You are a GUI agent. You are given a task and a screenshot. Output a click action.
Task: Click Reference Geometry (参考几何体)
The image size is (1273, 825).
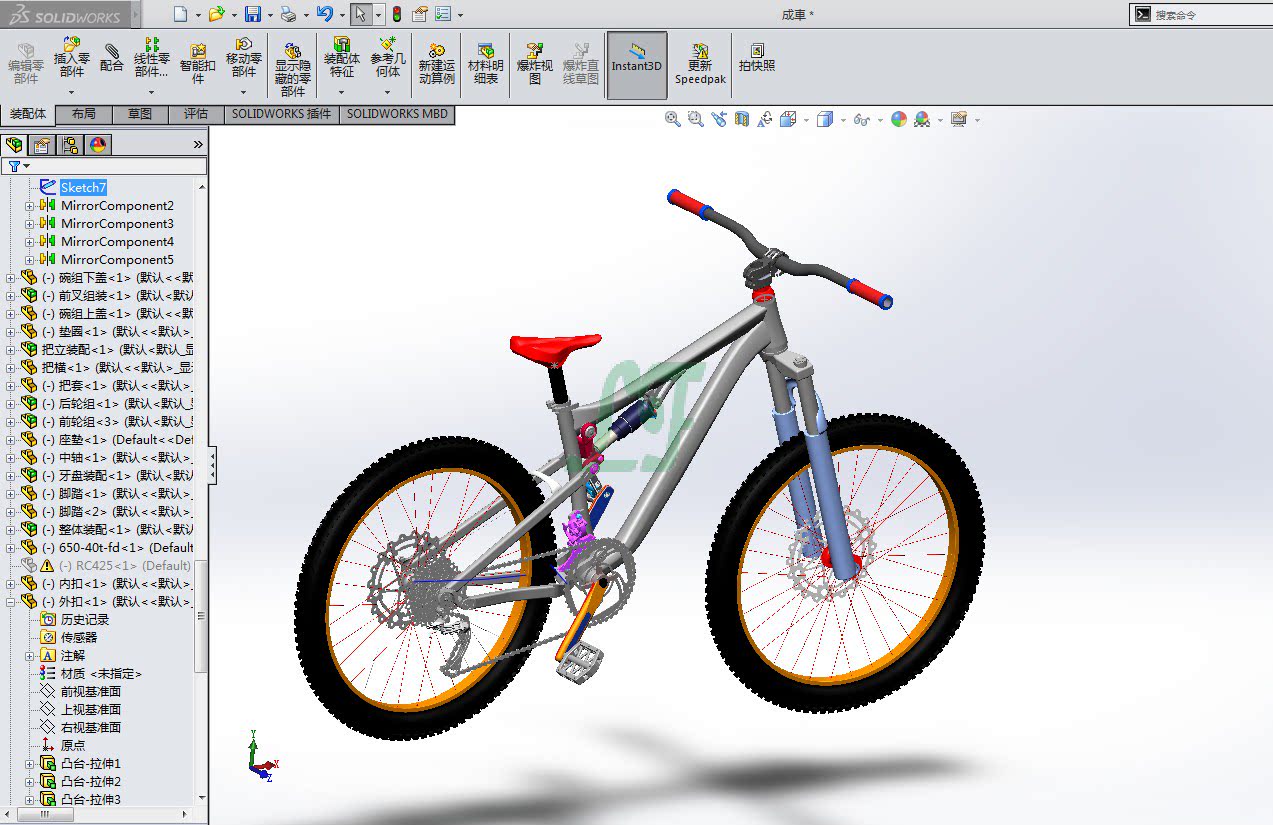[387, 57]
